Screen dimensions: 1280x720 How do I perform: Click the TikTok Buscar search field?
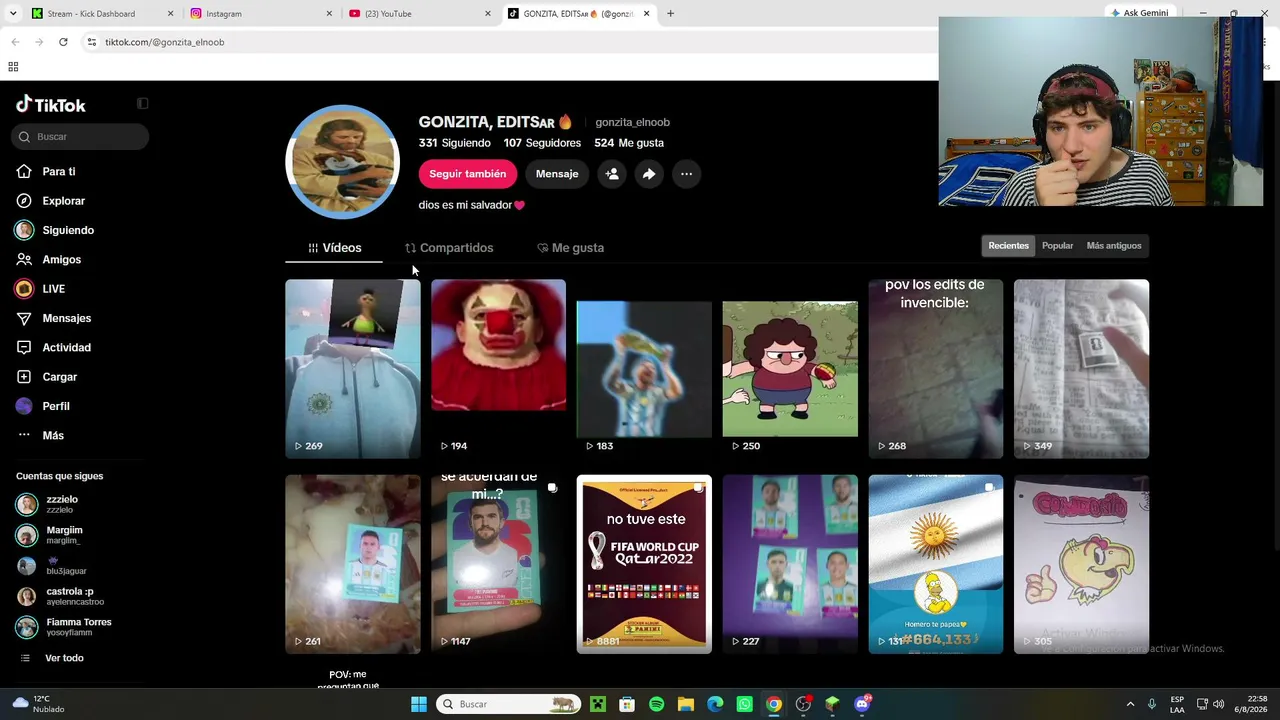[81, 137]
